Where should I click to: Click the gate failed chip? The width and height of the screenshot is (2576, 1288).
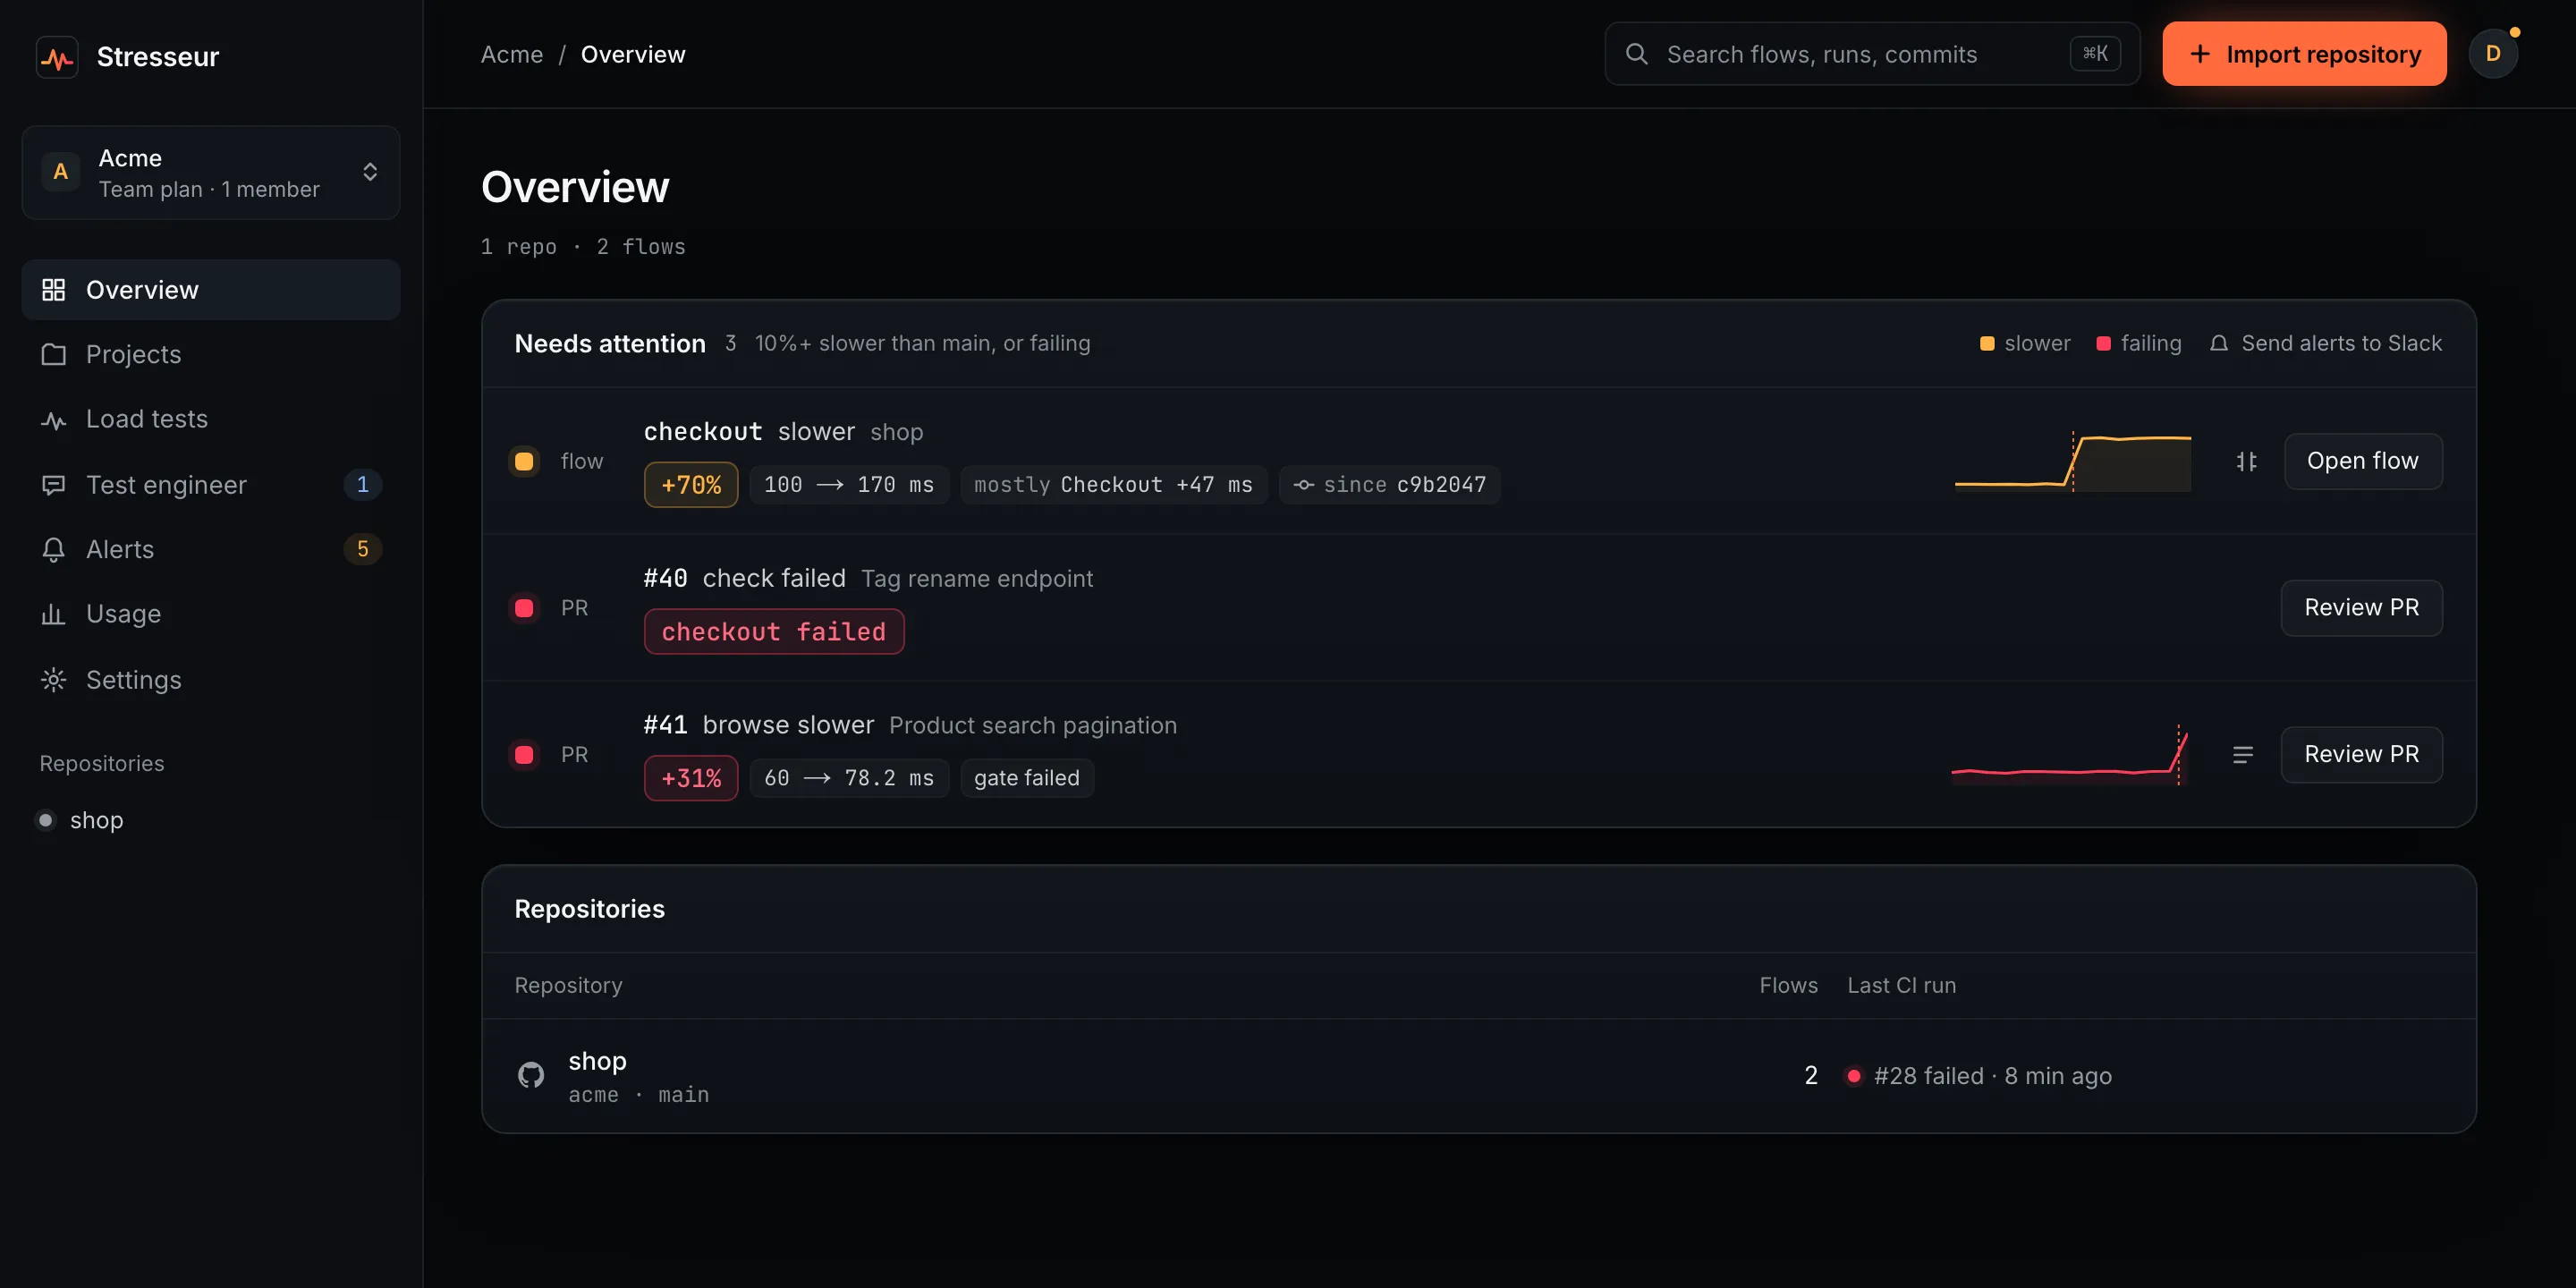pyautogui.click(x=1027, y=778)
